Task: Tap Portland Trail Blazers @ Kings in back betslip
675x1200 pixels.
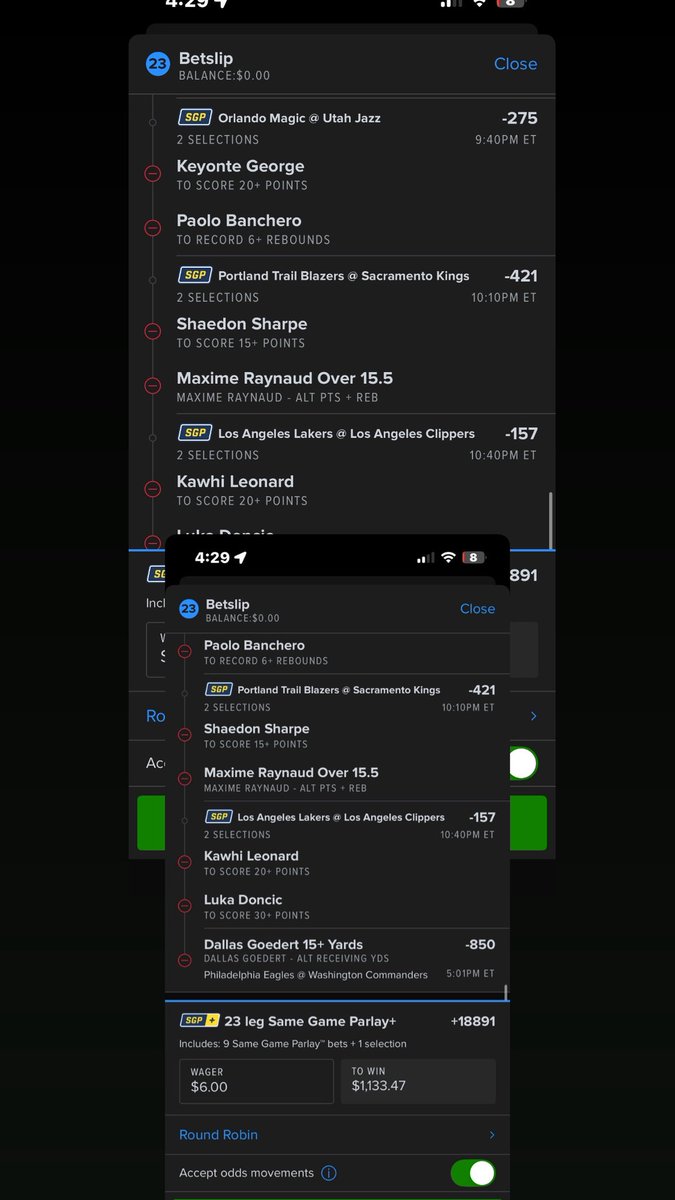Action: (344, 276)
